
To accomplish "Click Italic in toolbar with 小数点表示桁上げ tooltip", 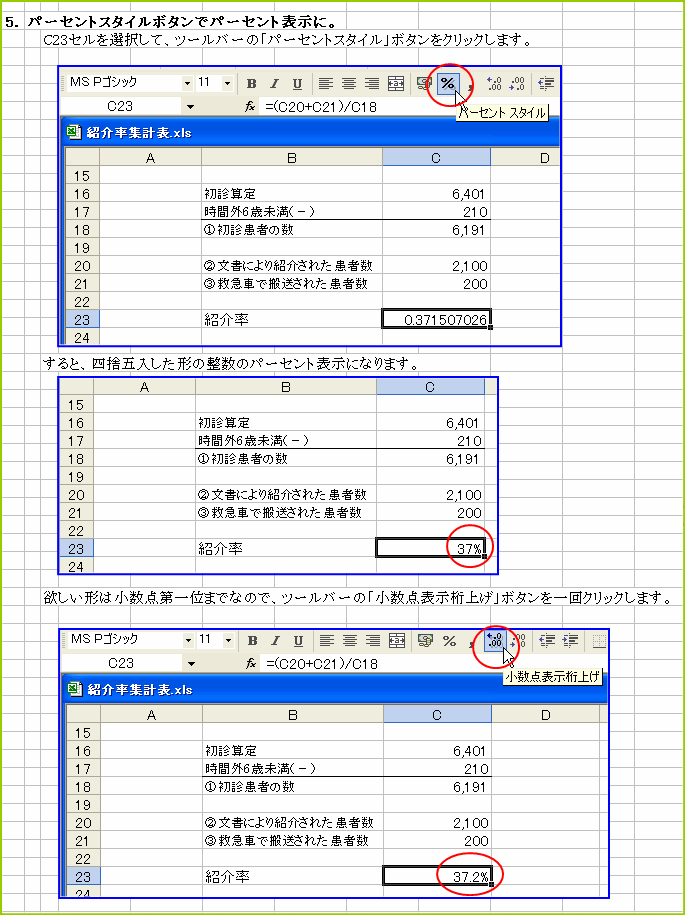I will click(275, 641).
